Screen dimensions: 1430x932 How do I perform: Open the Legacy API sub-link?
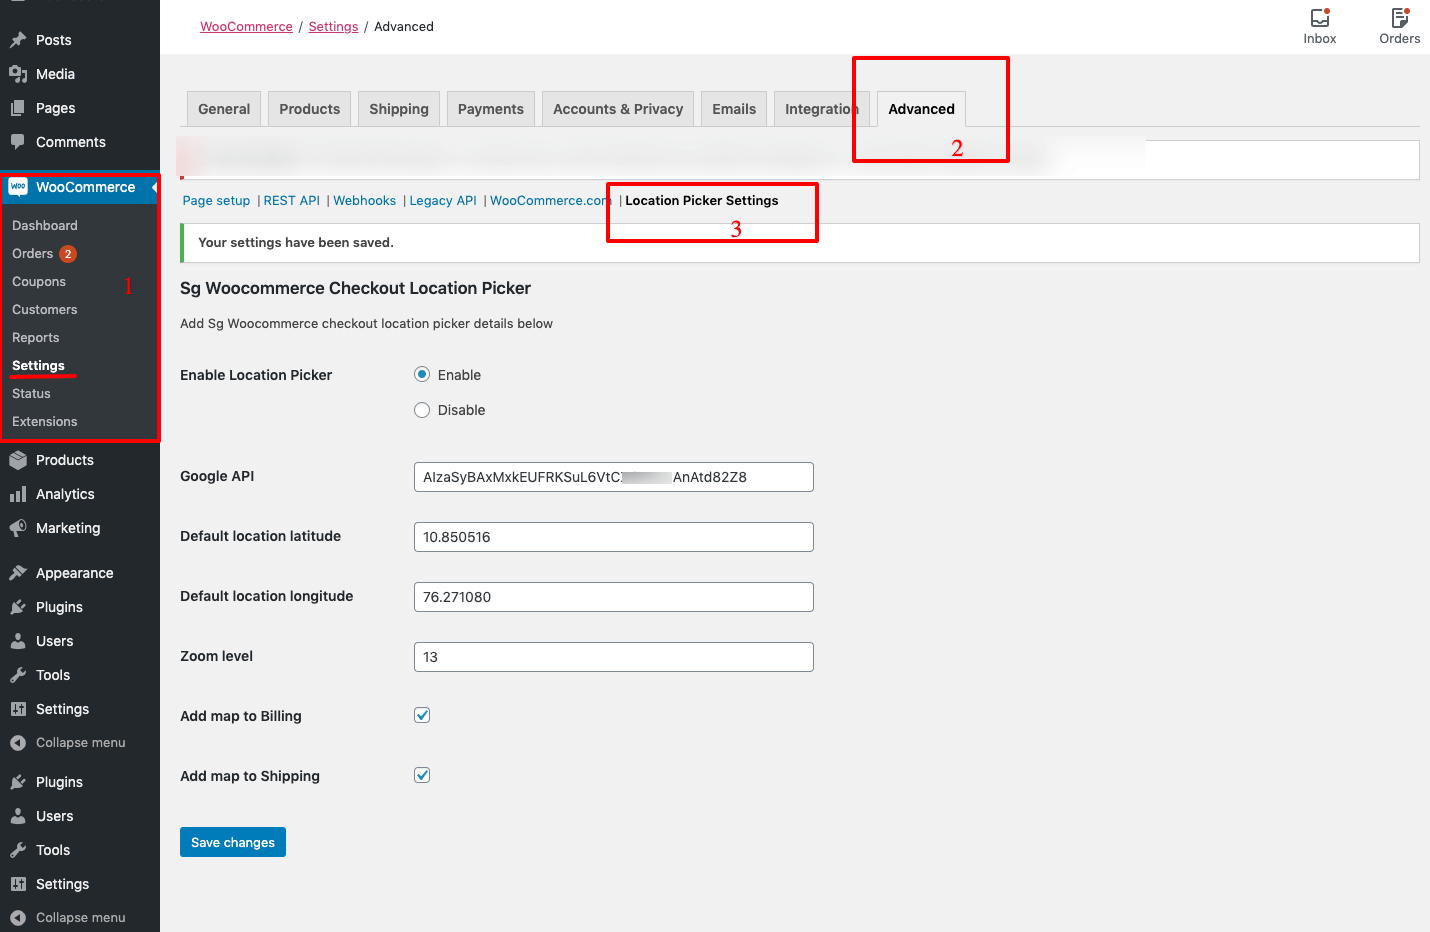[x=443, y=200]
